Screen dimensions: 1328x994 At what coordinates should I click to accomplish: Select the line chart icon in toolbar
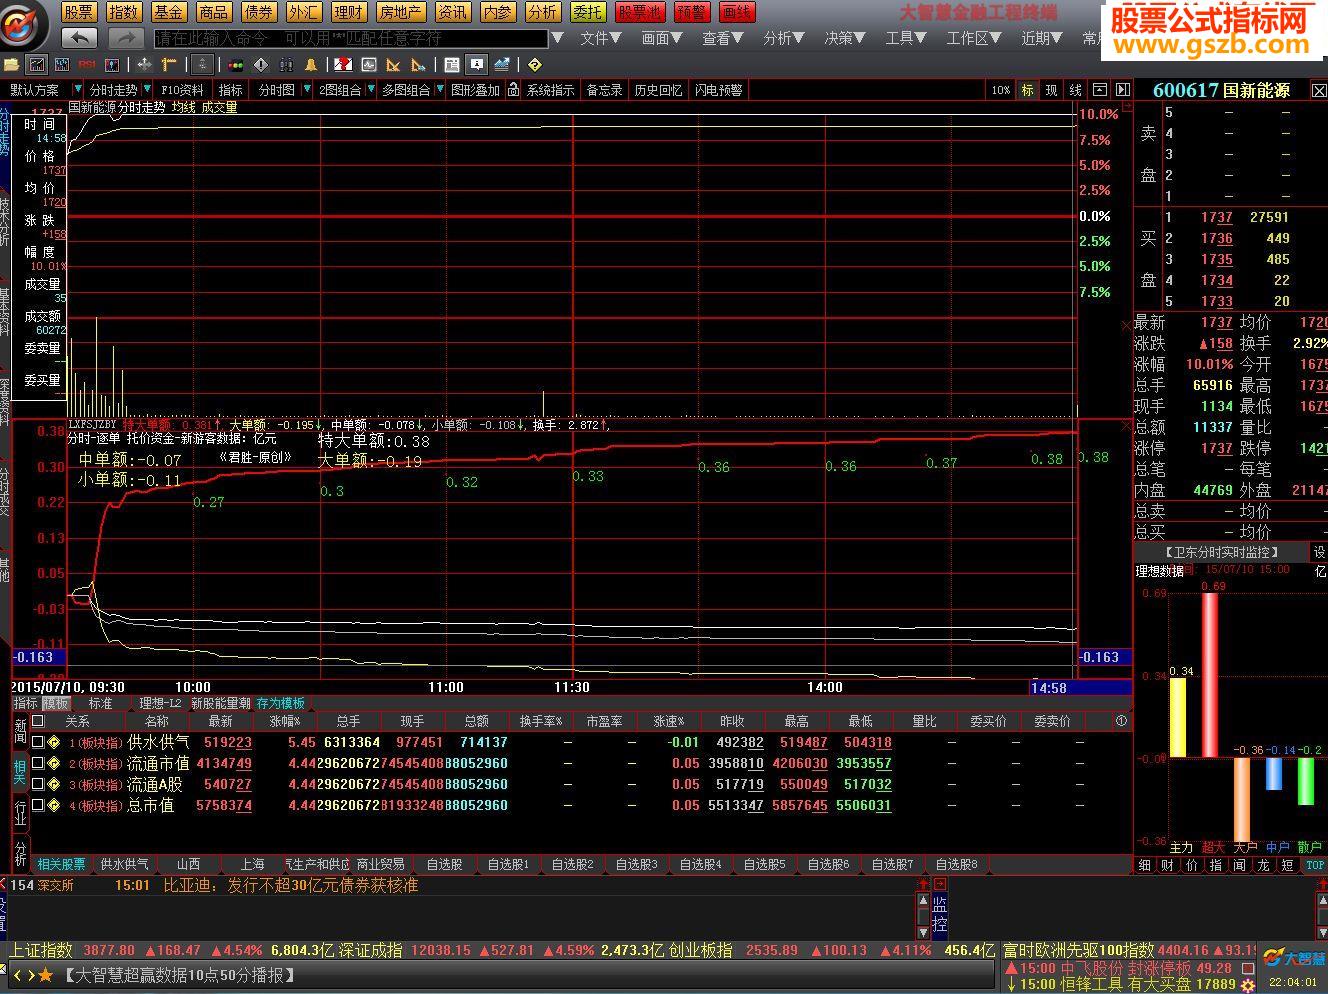click(37, 65)
